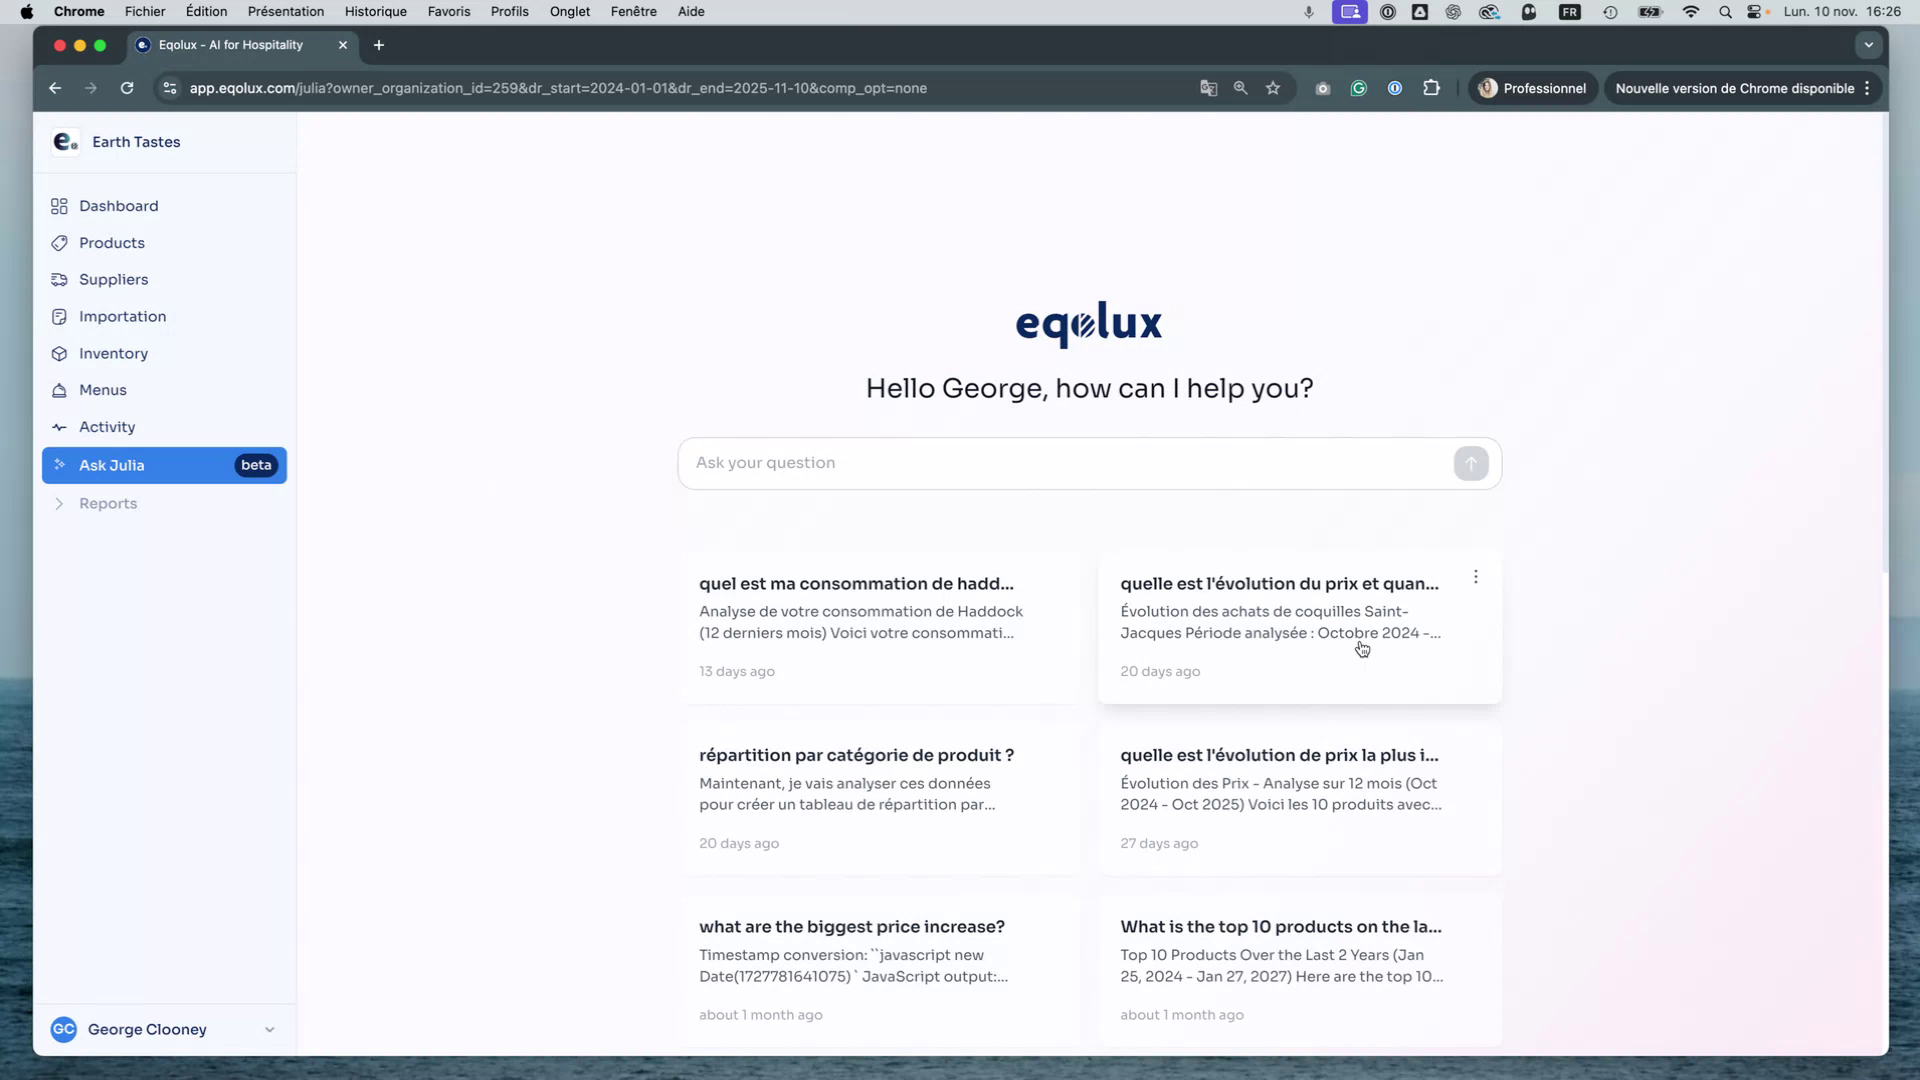Select Products in the sidebar
This screenshot has width=1920, height=1080.
[111, 242]
